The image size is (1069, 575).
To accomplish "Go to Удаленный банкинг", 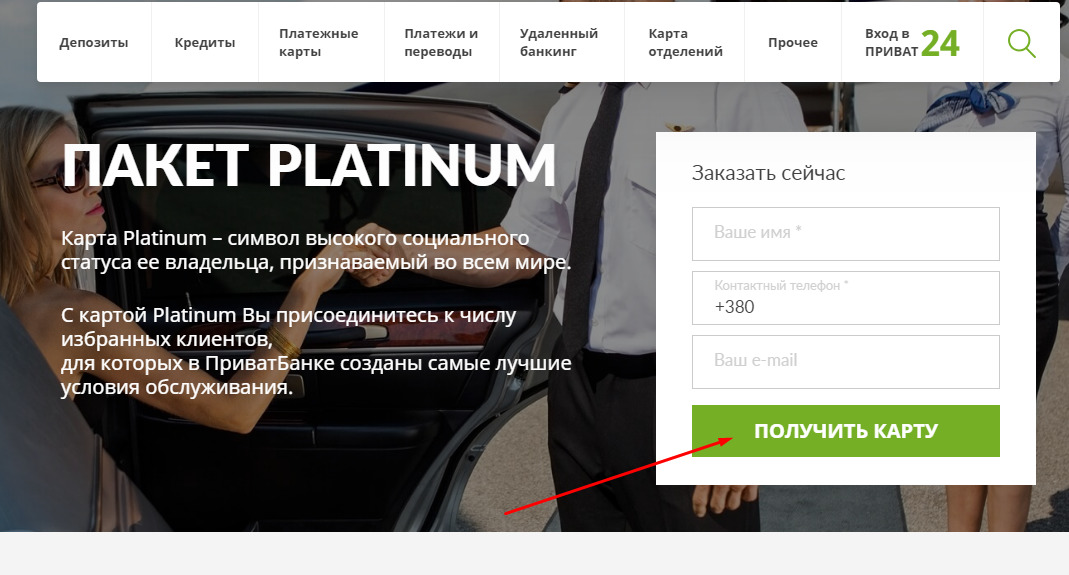I will (x=558, y=42).
